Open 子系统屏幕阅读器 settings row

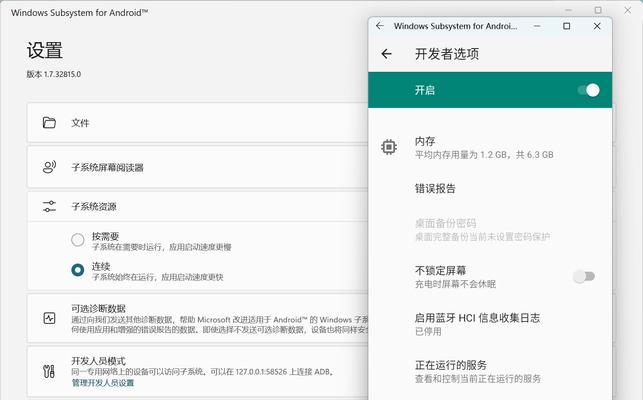198,167
